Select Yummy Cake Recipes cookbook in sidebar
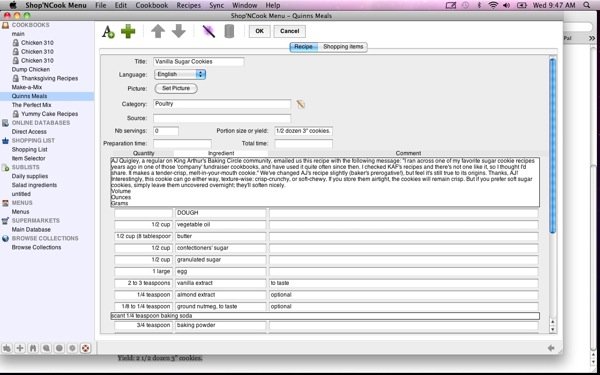Screen dimensions: 600x375 coord(49,114)
